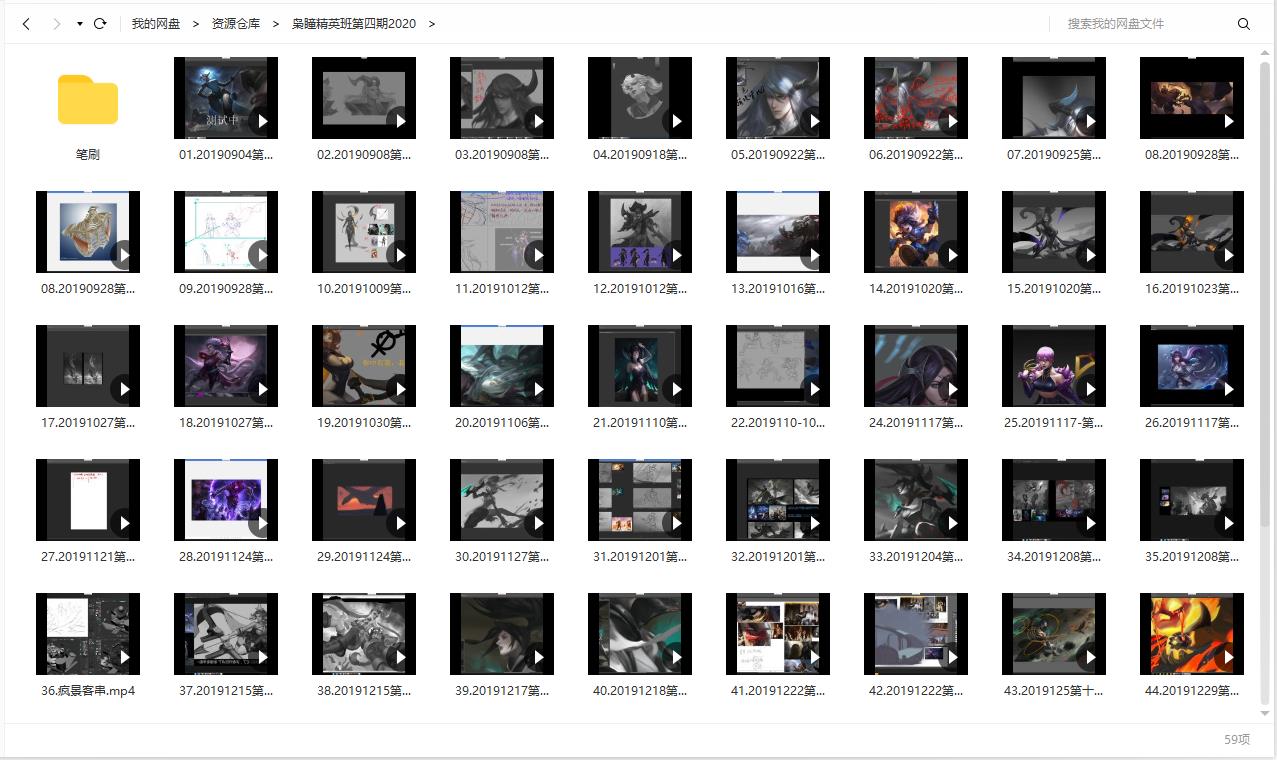Image resolution: width=1277 pixels, height=760 pixels.
Task: Select the thumbnail for 16.20191023
Action: pos(1192,231)
